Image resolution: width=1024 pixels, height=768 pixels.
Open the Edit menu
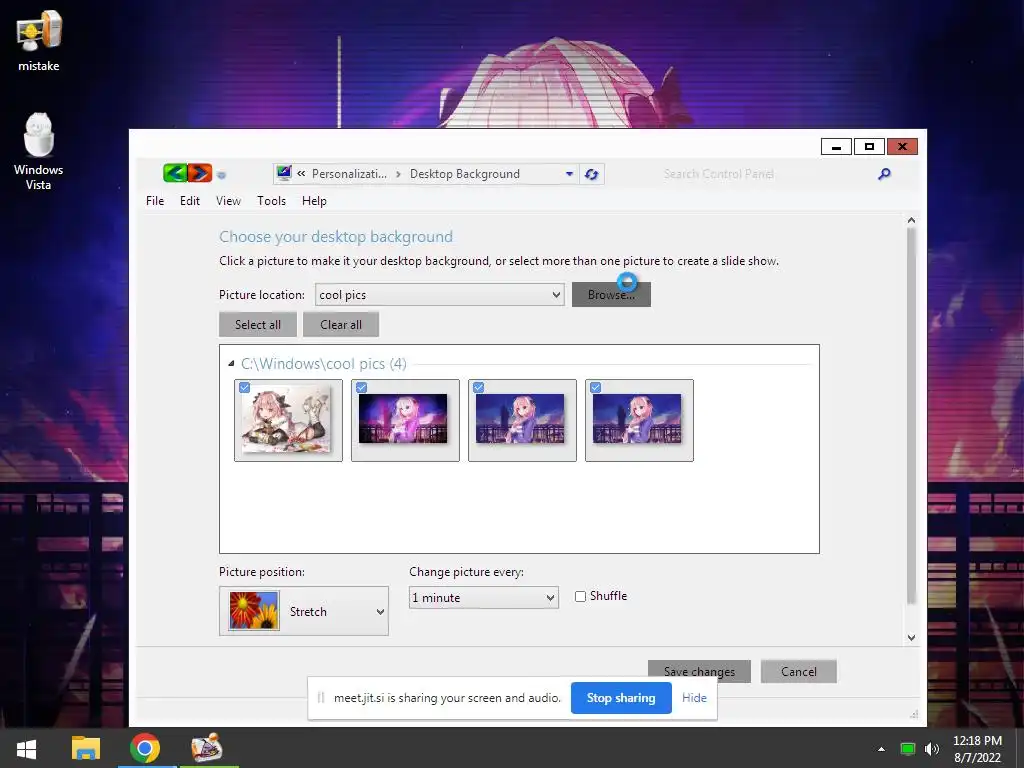coord(190,200)
